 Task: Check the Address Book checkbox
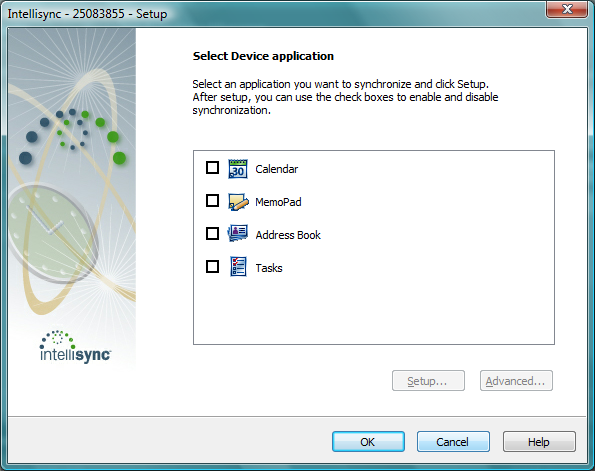[212, 233]
